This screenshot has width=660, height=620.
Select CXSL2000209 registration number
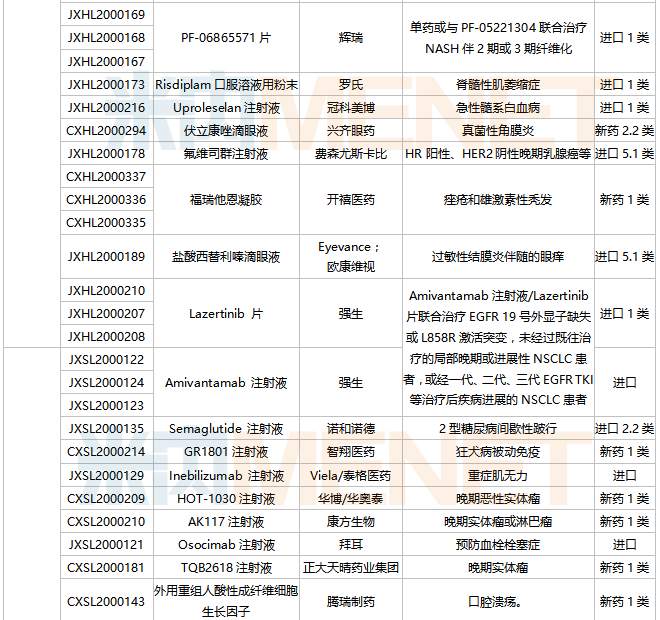(x=106, y=499)
